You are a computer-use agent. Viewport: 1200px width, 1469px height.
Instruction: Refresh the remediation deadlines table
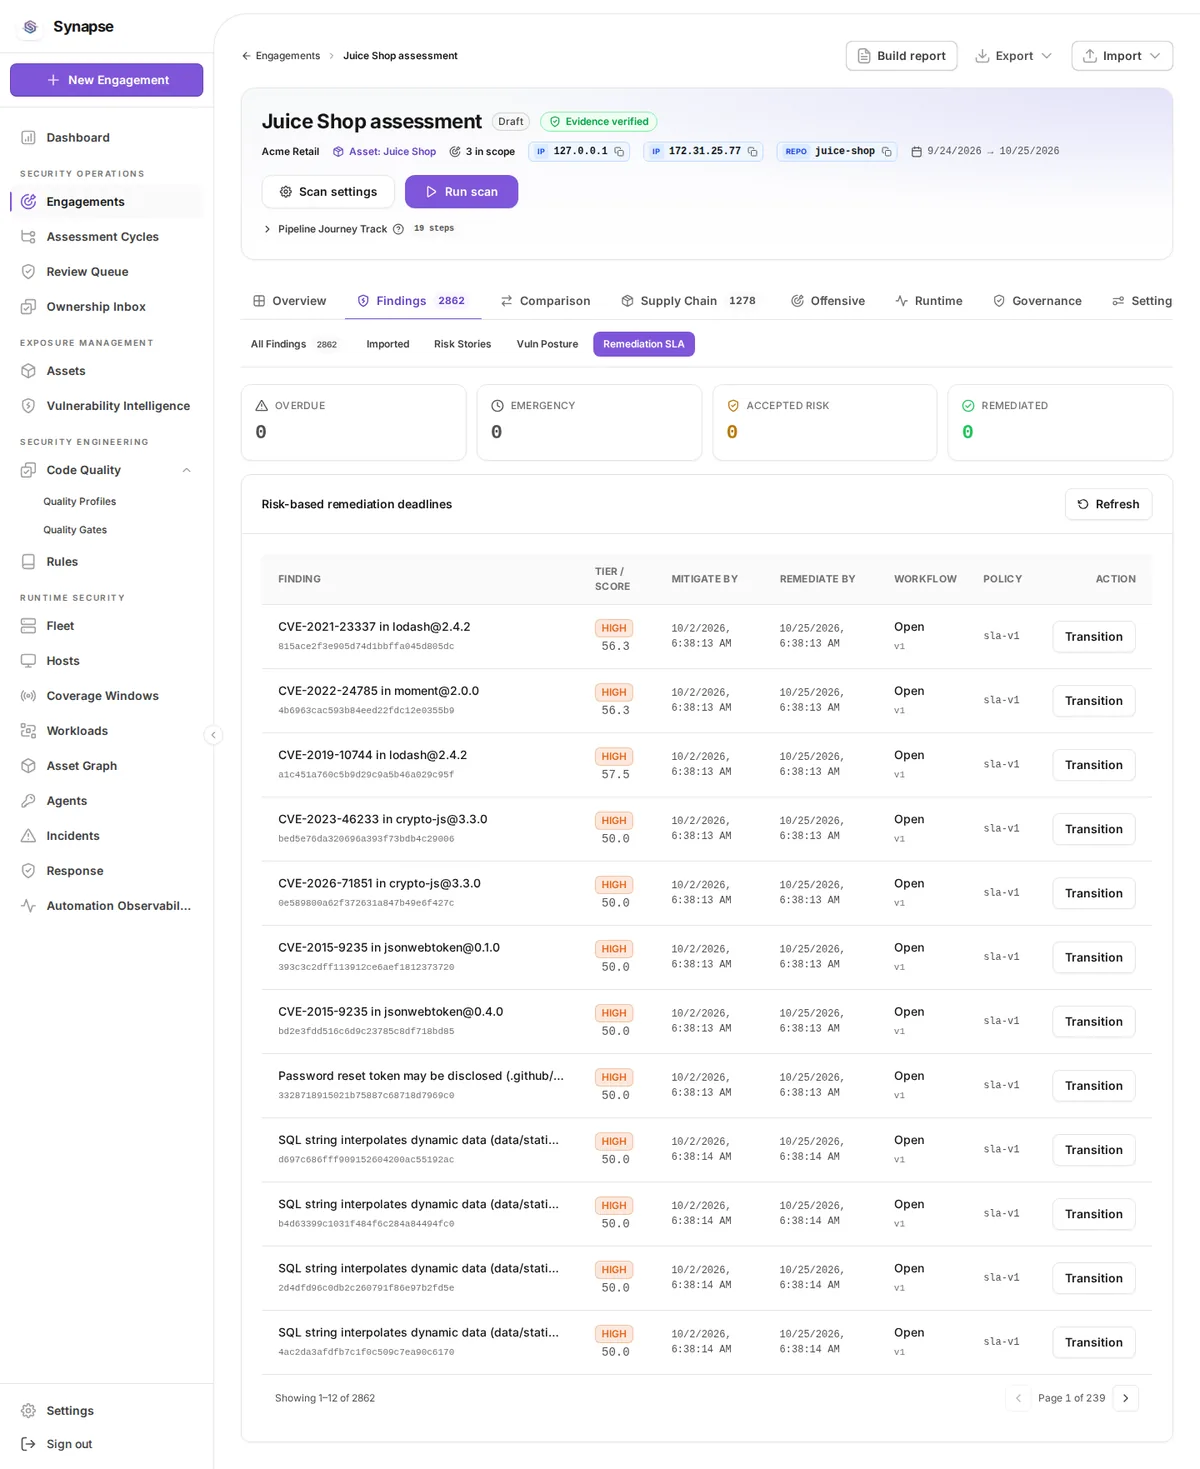(x=1108, y=504)
